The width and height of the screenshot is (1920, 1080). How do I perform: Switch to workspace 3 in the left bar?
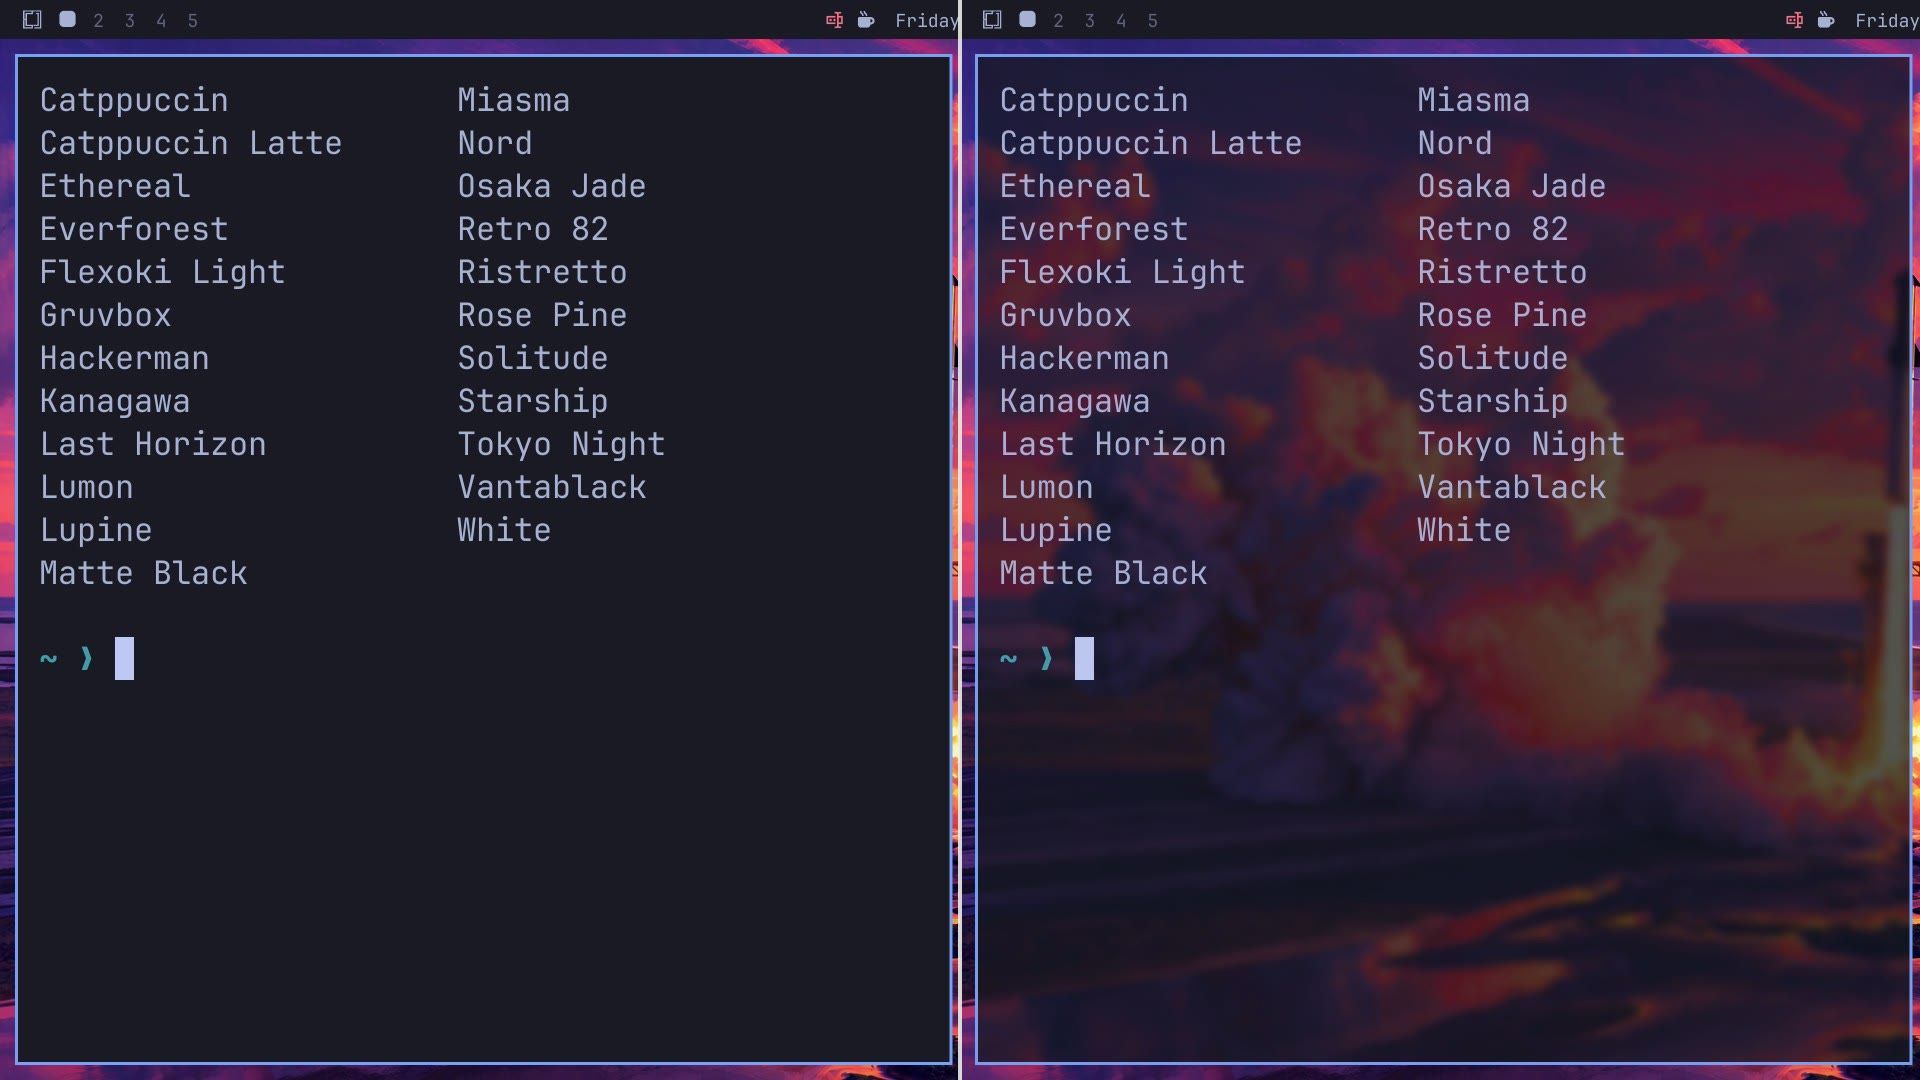tap(129, 20)
